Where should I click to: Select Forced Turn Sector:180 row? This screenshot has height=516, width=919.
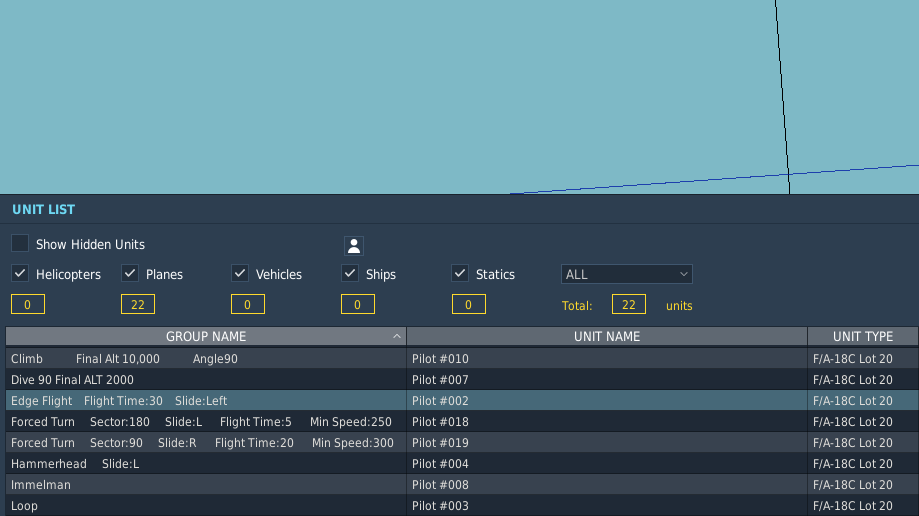(205, 422)
